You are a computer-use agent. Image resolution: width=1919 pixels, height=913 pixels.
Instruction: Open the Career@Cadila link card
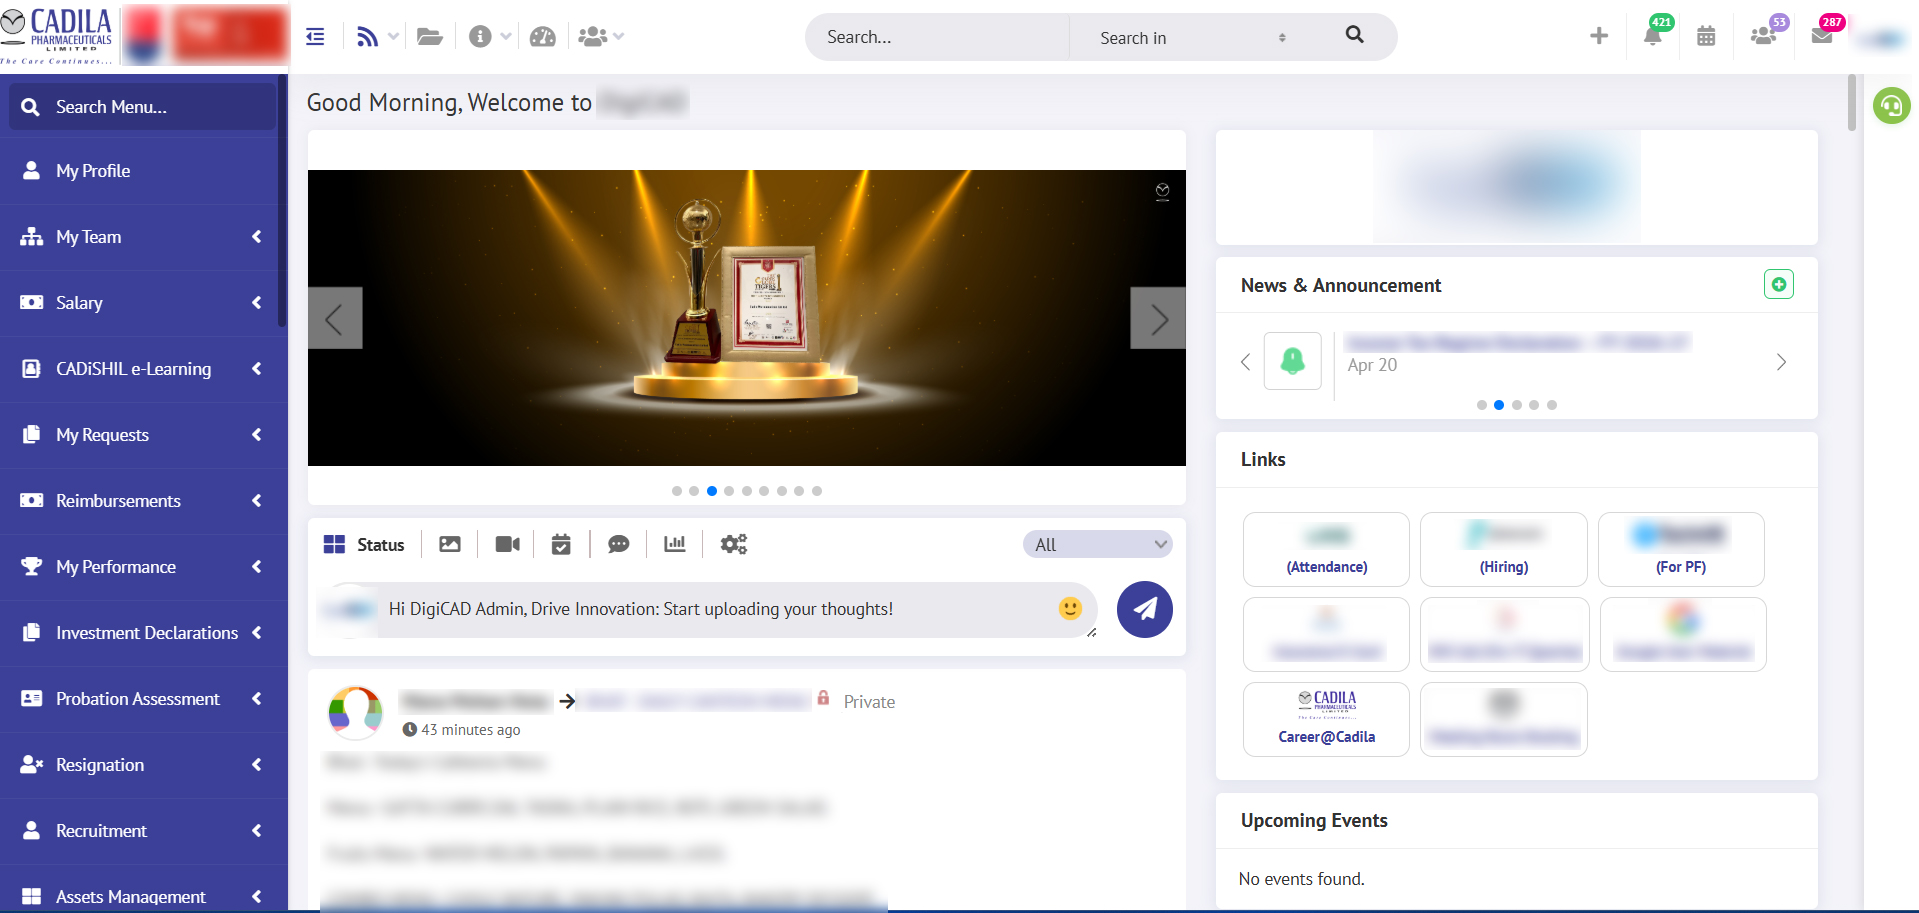(1326, 719)
